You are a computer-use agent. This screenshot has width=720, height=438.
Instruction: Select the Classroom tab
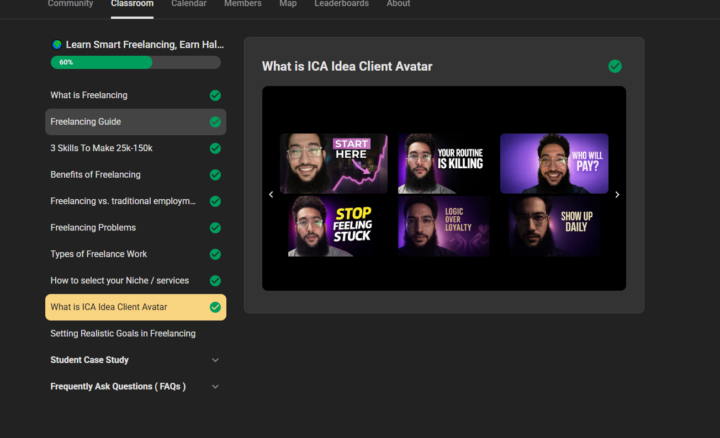click(x=132, y=4)
